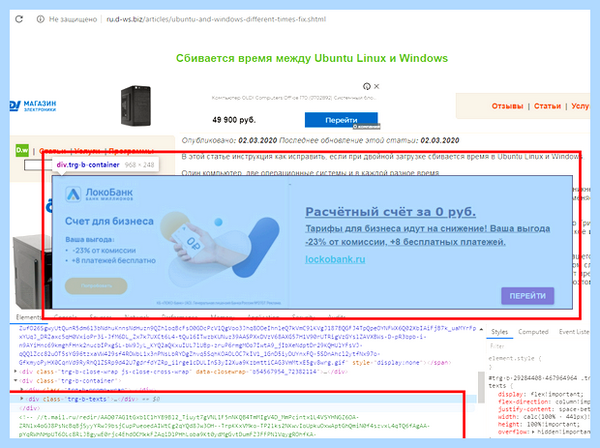Click the 'height: 100%!important' style rule

pyautogui.click(x=539, y=424)
